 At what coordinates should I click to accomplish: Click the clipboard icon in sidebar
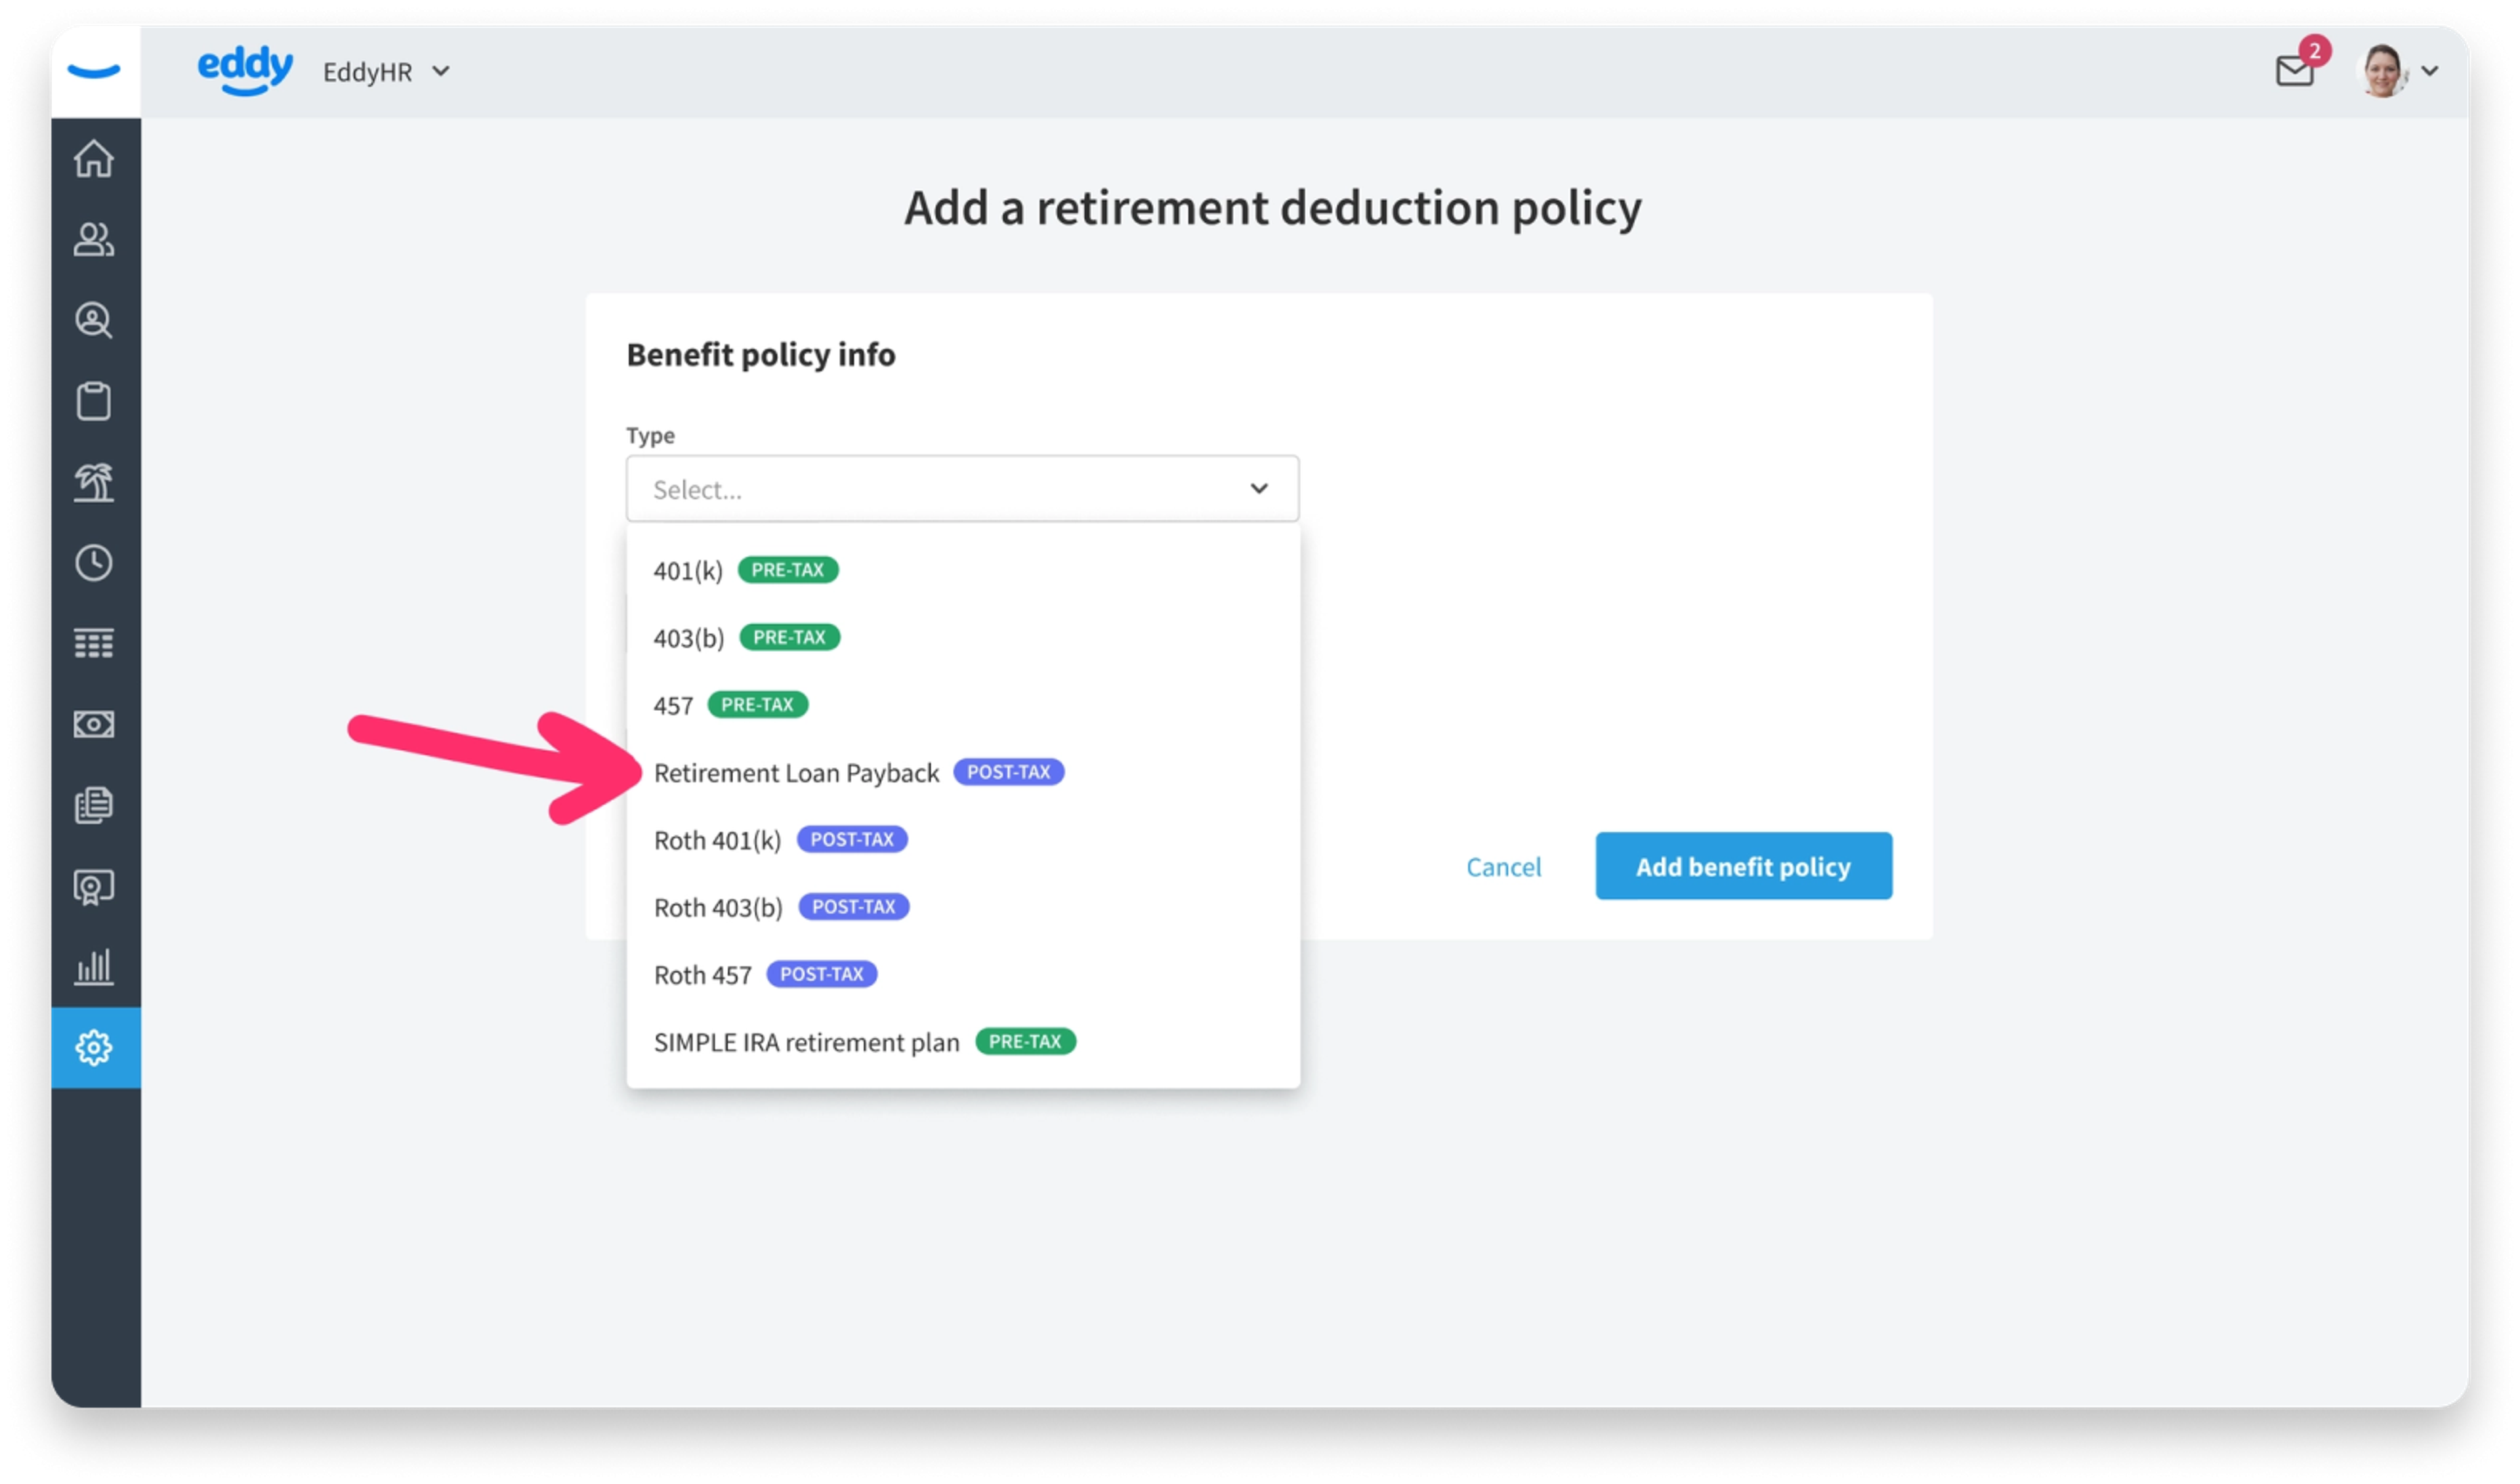pyautogui.click(x=94, y=401)
